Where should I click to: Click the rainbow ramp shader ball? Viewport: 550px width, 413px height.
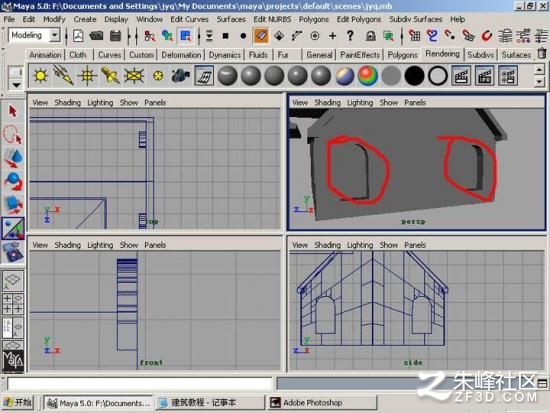[x=368, y=75]
